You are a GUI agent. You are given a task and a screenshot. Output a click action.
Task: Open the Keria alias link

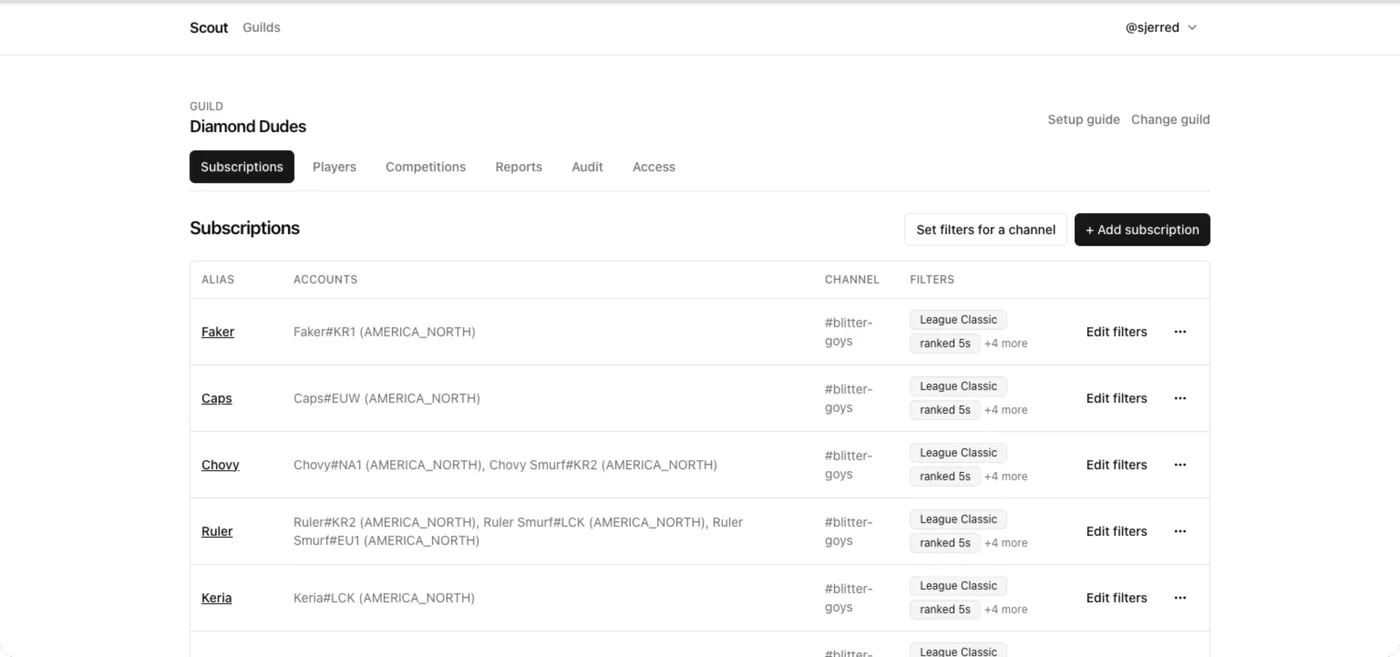click(217, 598)
